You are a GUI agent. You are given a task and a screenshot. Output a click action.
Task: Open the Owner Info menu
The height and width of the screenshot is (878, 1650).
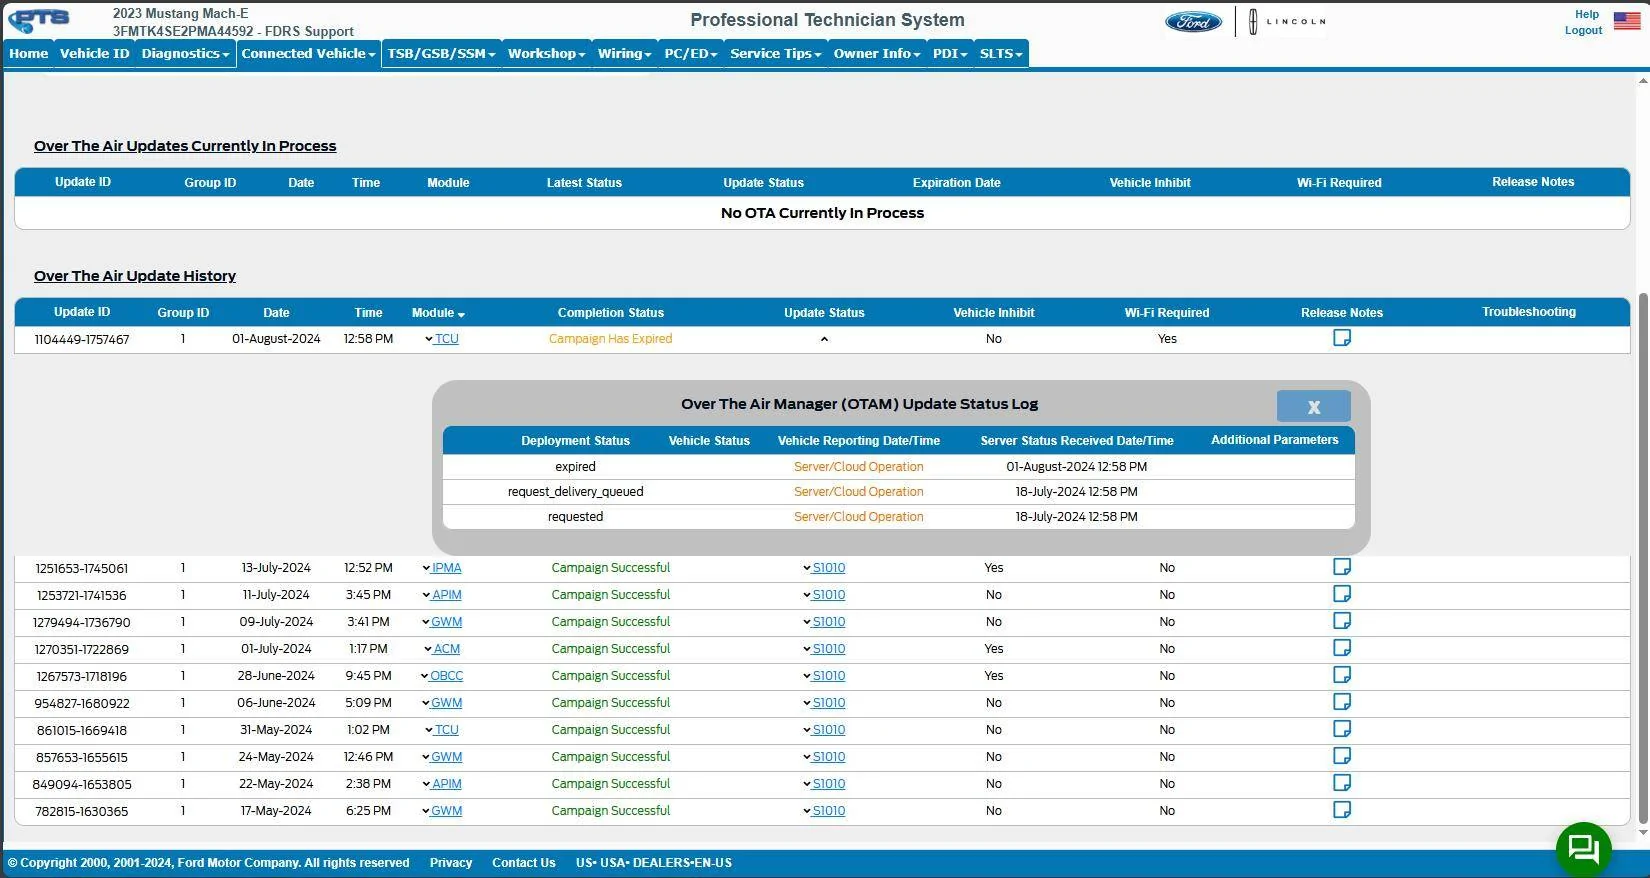pyautogui.click(x=877, y=54)
